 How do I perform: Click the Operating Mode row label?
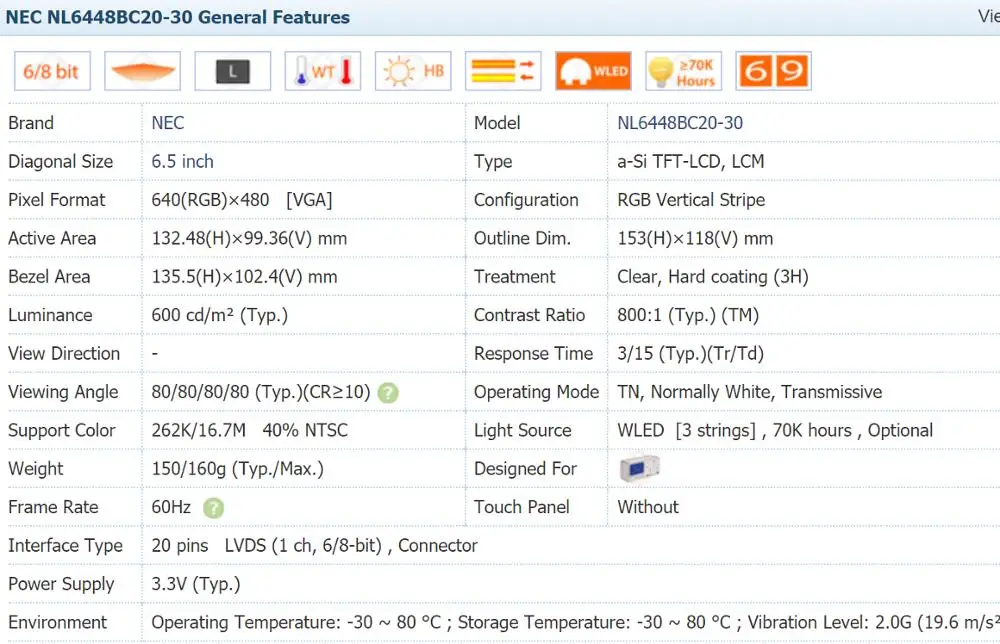(x=536, y=392)
